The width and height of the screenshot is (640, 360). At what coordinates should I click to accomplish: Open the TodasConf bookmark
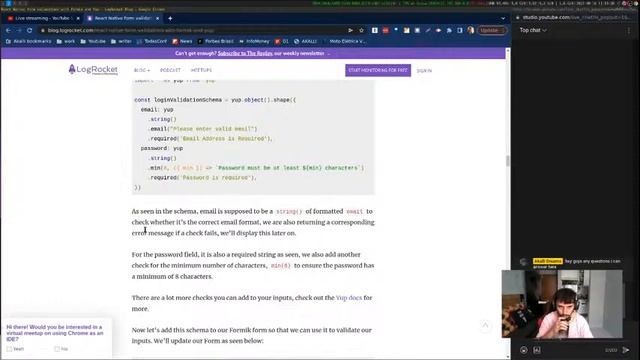click(152, 41)
